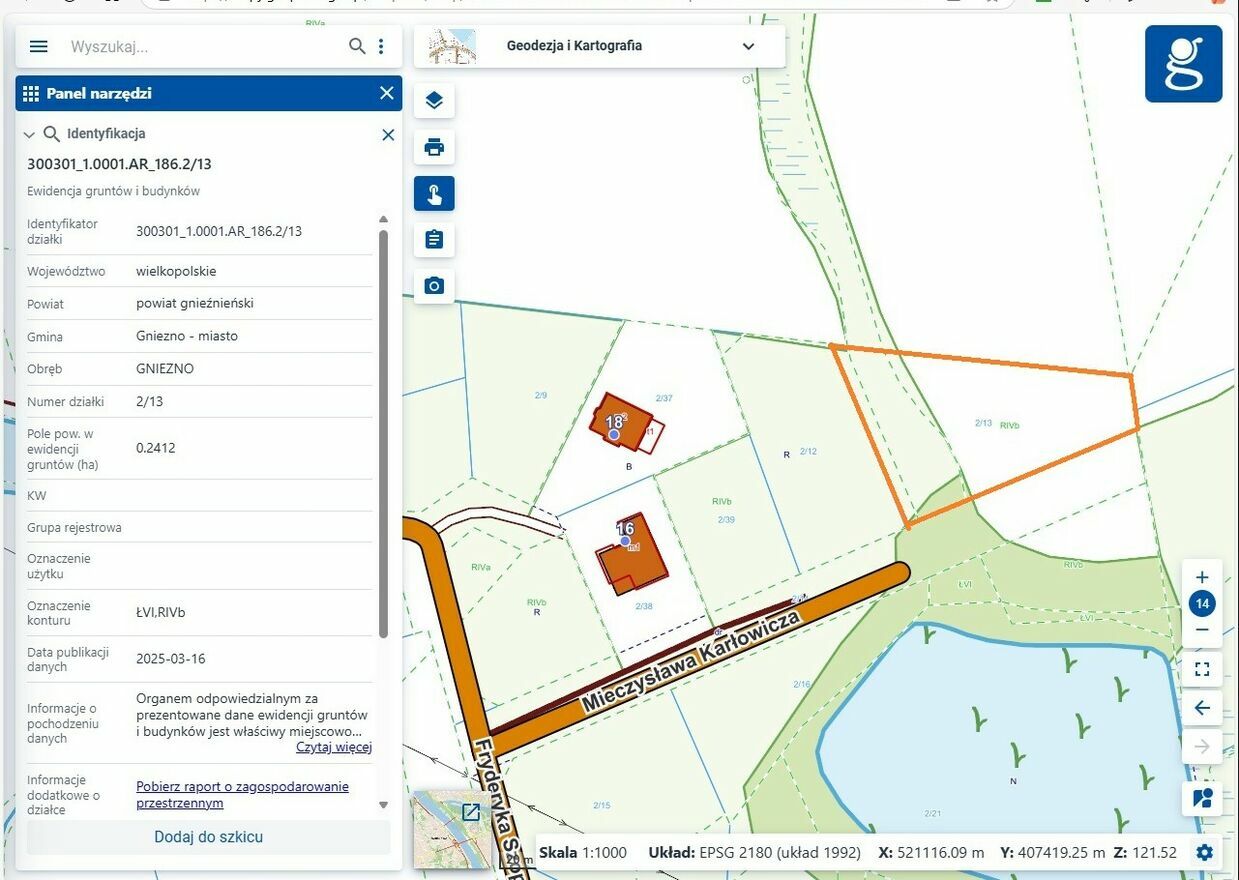Open the bookmark location map tool
This screenshot has height=880, width=1239.
click(1202, 798)
